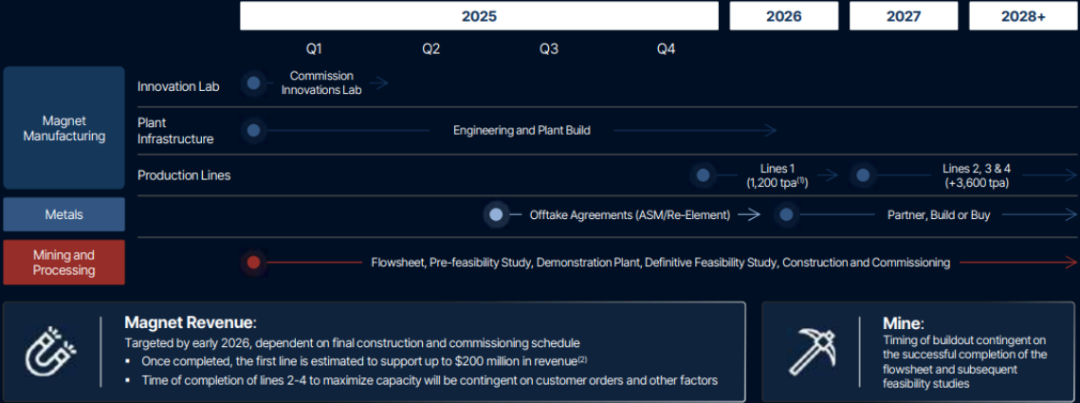Click the Production Lines row label
This screenshot has width=1080, height=403.
point(184,175)
